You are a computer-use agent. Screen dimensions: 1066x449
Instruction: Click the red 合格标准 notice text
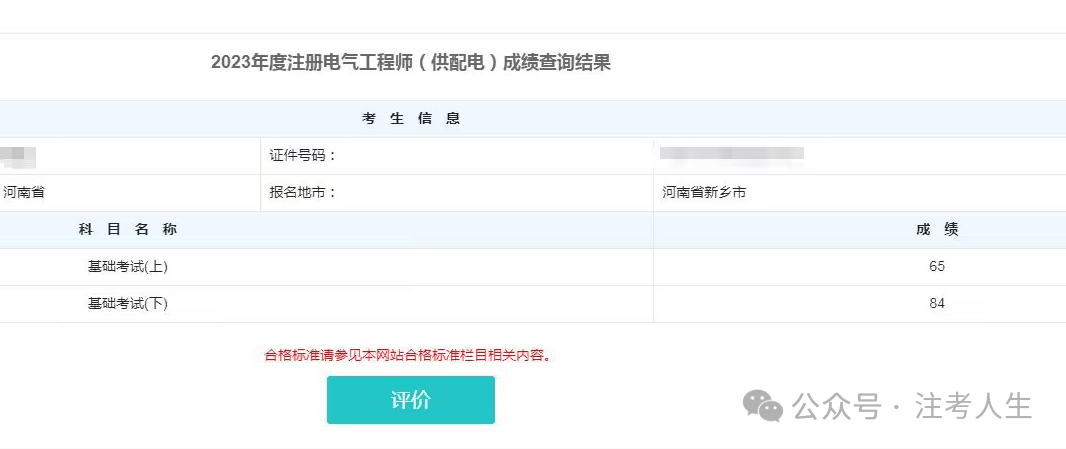[x=408, y=355]
